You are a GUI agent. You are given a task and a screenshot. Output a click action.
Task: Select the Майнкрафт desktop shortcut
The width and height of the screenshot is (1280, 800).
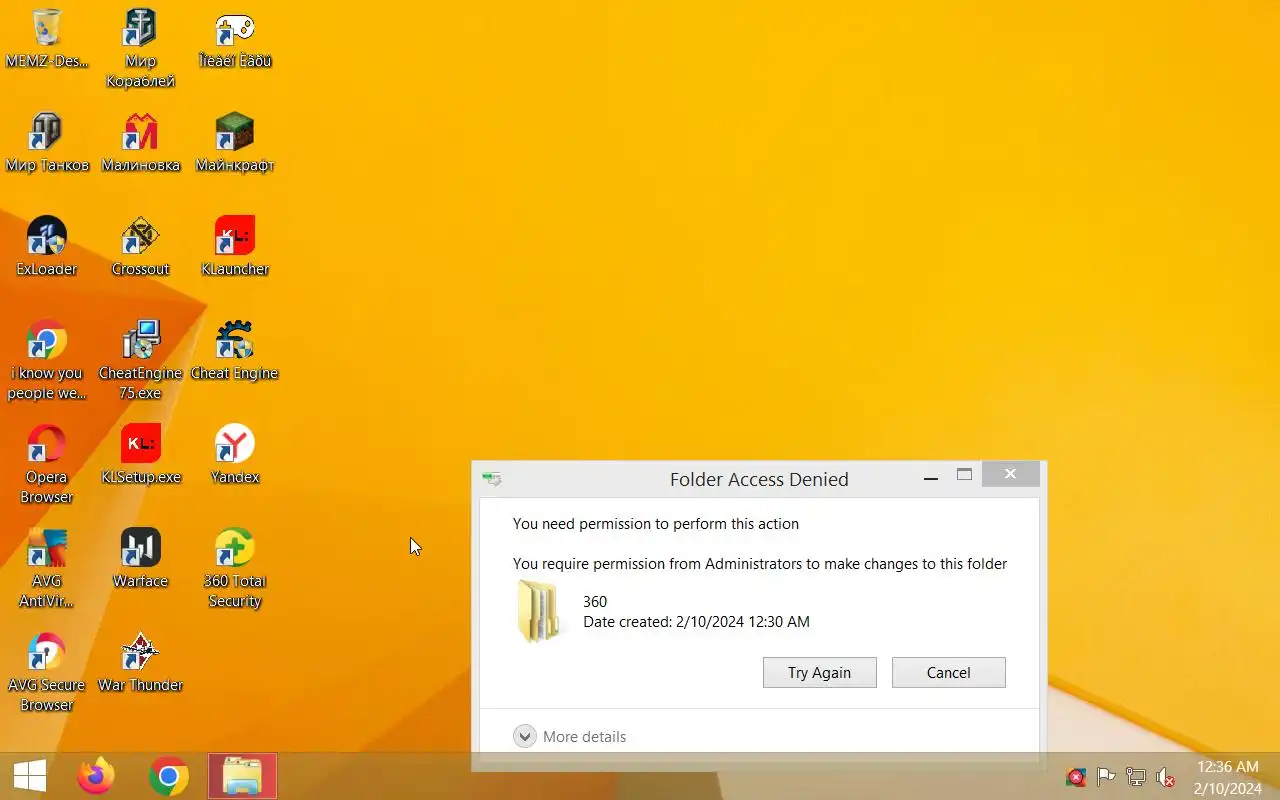pyautogui.click(x=234, y=143)
